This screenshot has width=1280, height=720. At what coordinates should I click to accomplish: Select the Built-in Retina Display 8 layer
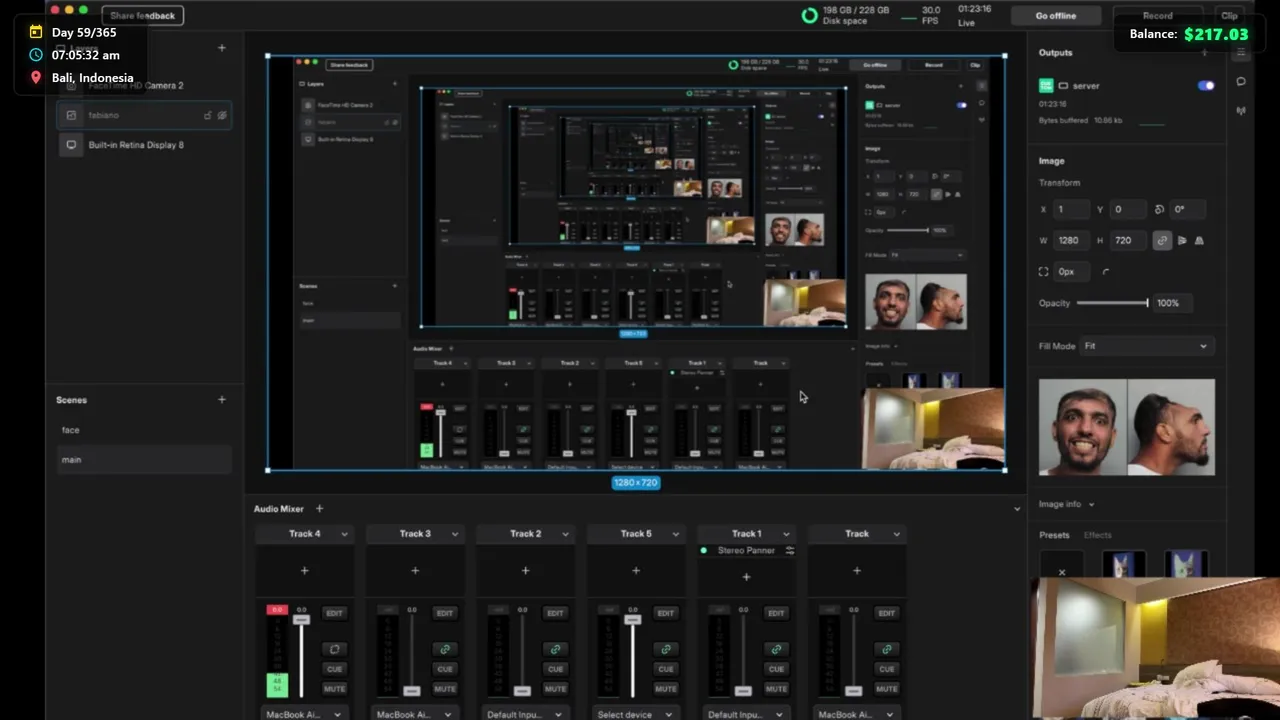[144, 145]
